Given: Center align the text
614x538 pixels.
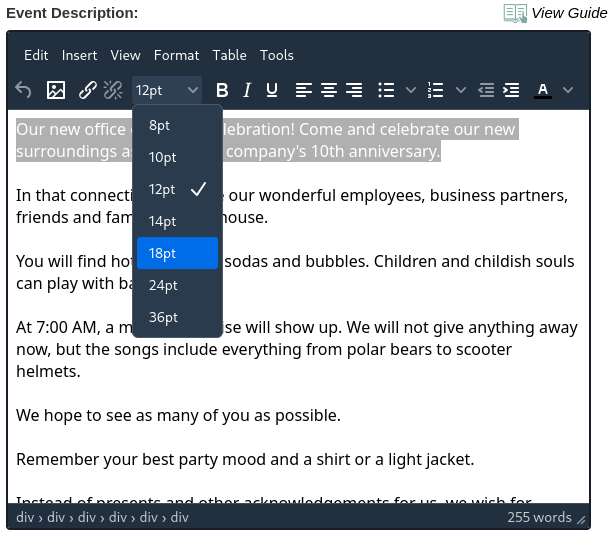Looking at the screenshot, I should [x=329, y=90].
